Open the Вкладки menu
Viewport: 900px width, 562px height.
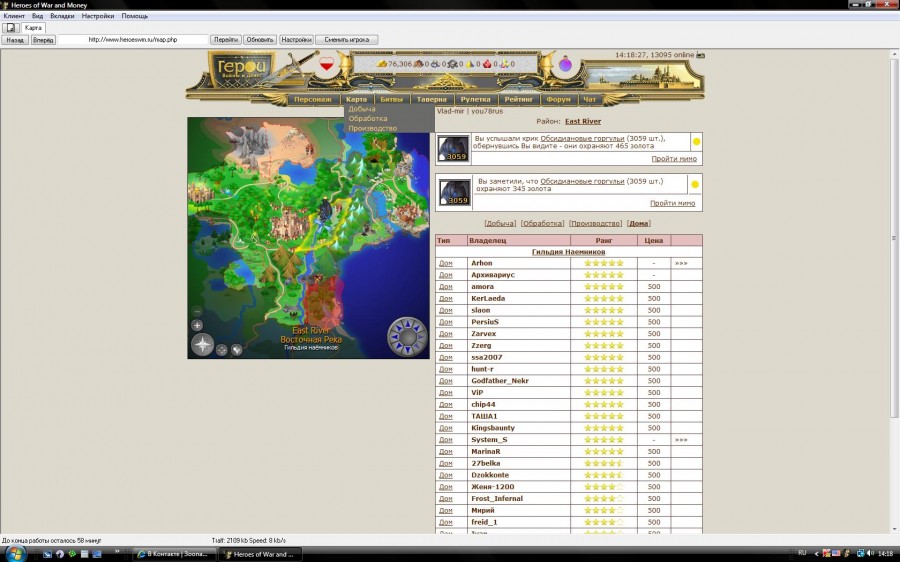click(x=63, y=16)
